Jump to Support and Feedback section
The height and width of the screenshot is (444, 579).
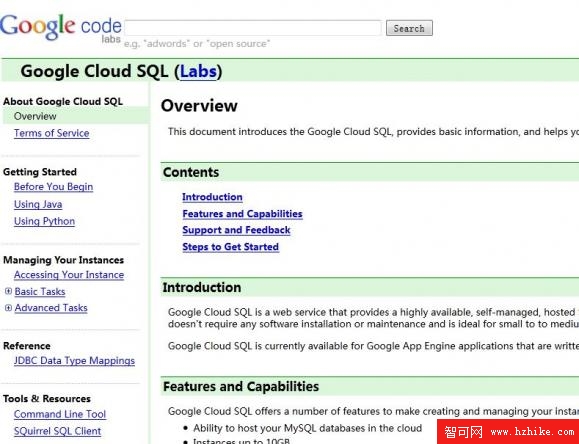[x=236, y=230]
